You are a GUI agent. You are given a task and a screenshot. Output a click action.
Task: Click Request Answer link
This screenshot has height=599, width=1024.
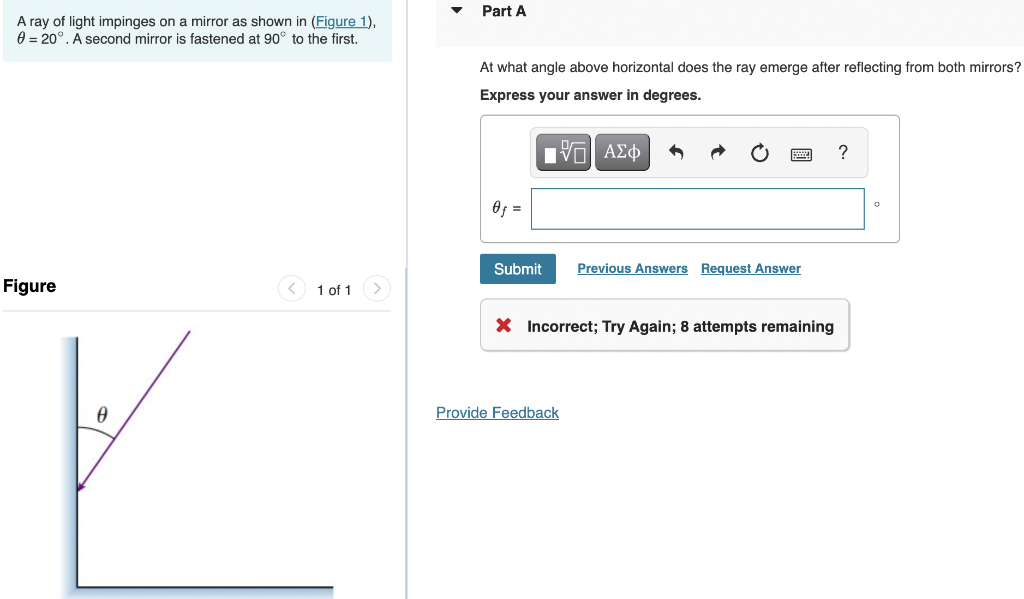click(750, 268)
